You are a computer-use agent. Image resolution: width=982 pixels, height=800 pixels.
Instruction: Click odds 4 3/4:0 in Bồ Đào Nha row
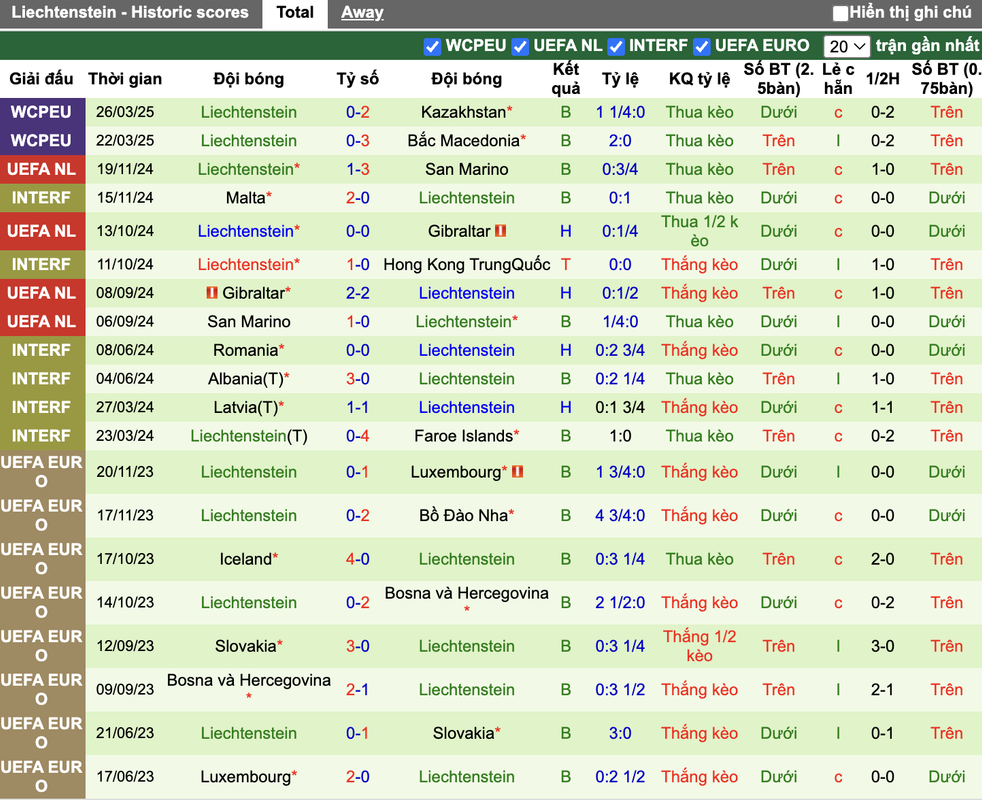point(620,516)
